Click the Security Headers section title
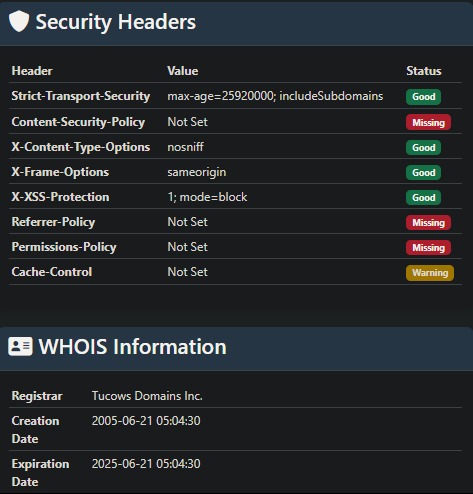The width and height of the screenshot is (473, 494). point(116,22)
